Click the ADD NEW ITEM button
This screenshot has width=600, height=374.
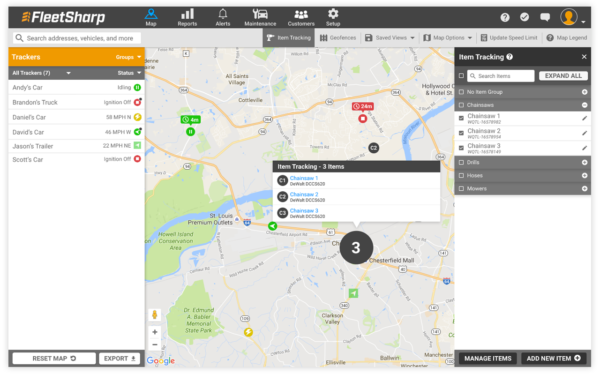coord(553,358)
